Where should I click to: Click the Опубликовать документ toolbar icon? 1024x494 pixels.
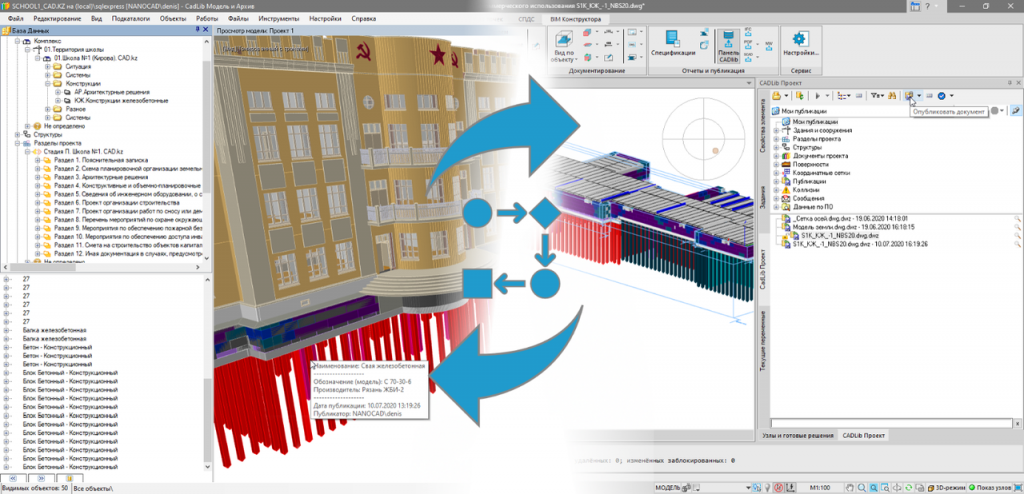coord(909,96)
